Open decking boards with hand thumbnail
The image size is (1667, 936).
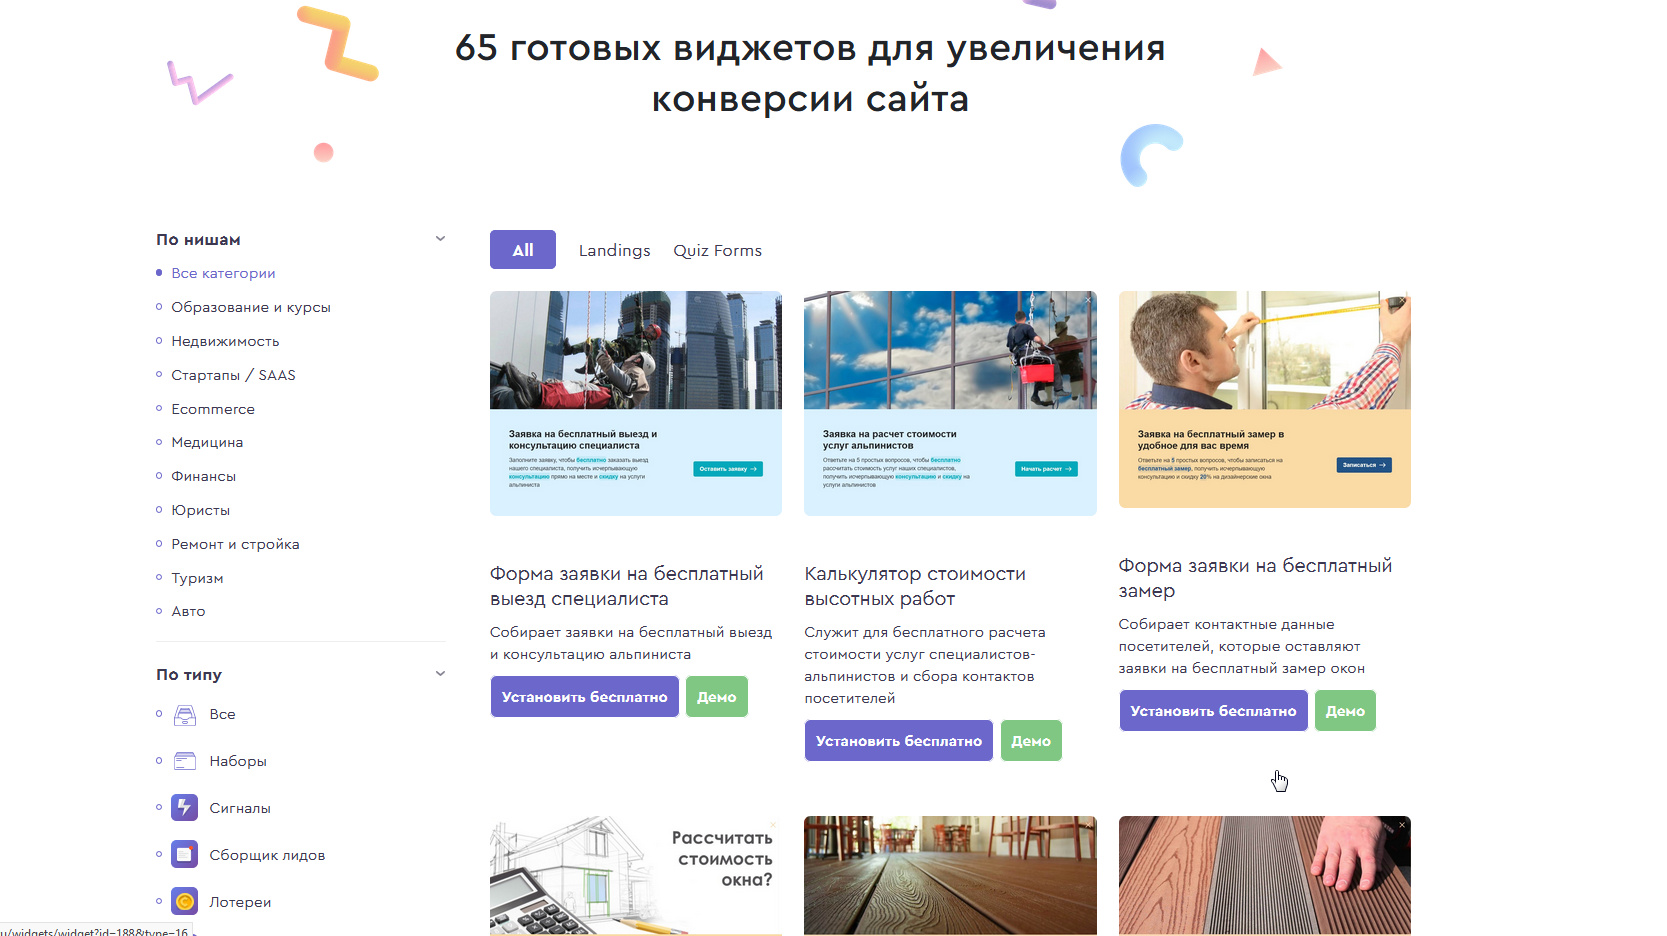pos(1265,876)
